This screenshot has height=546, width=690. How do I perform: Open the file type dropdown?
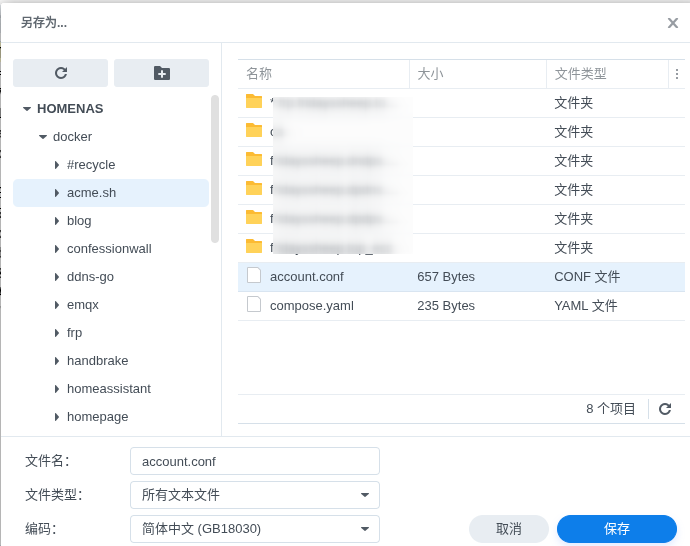pos(255,495)
